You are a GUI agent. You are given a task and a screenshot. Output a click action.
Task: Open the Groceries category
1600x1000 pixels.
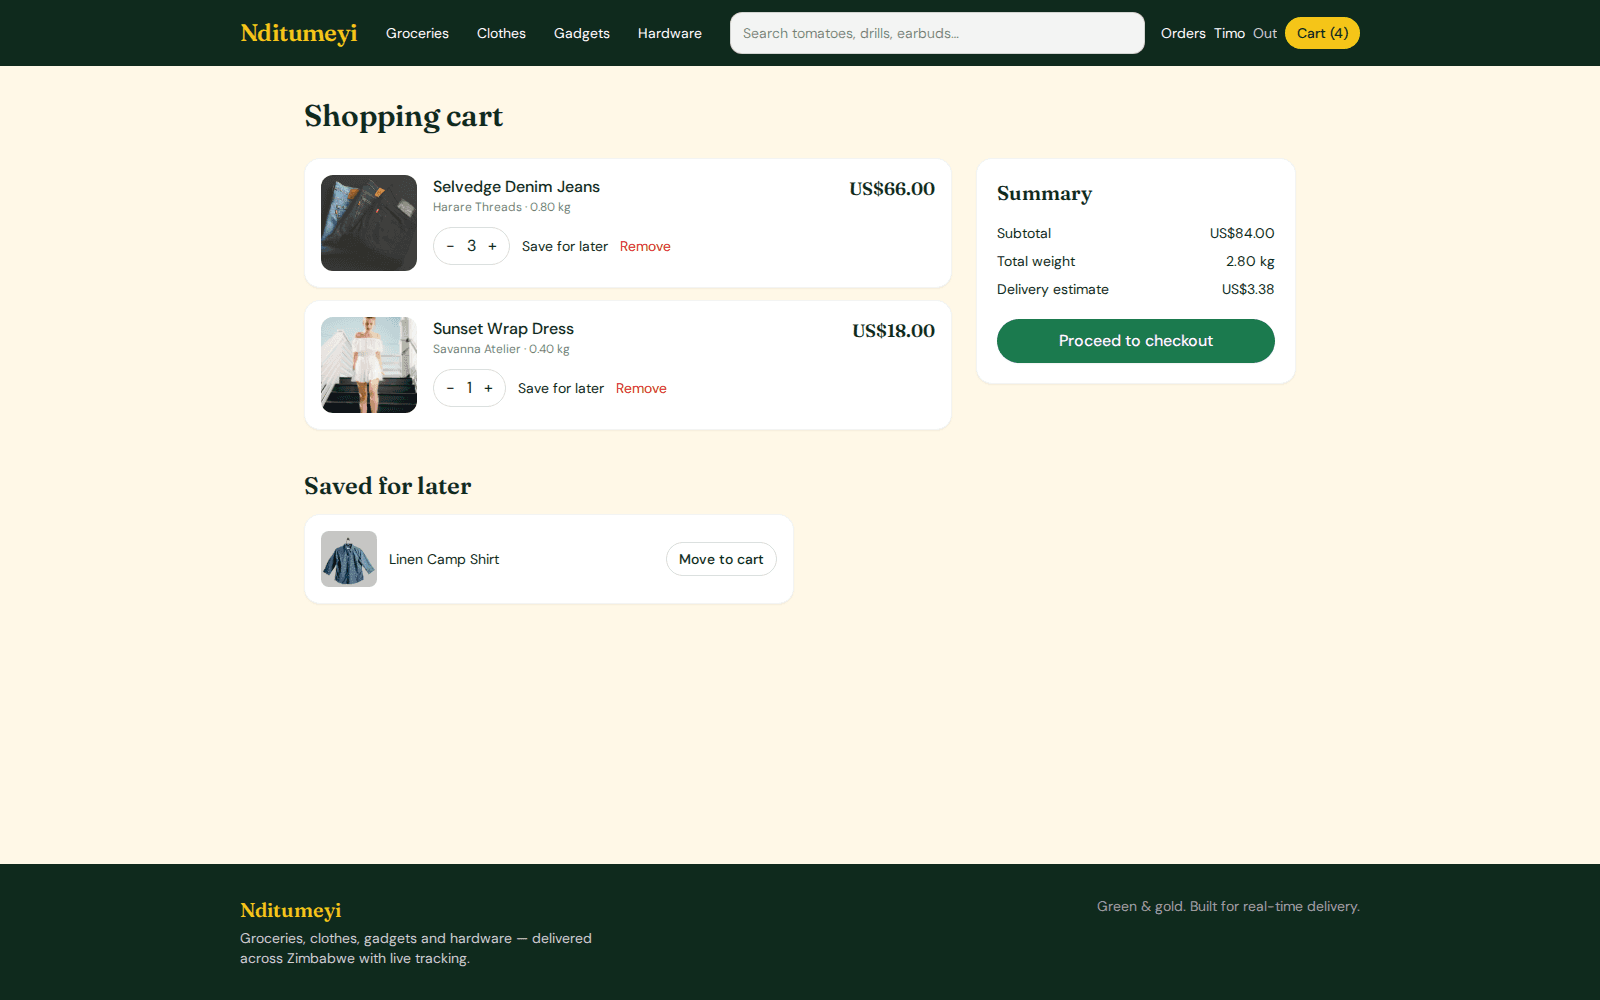coord(417,33)
